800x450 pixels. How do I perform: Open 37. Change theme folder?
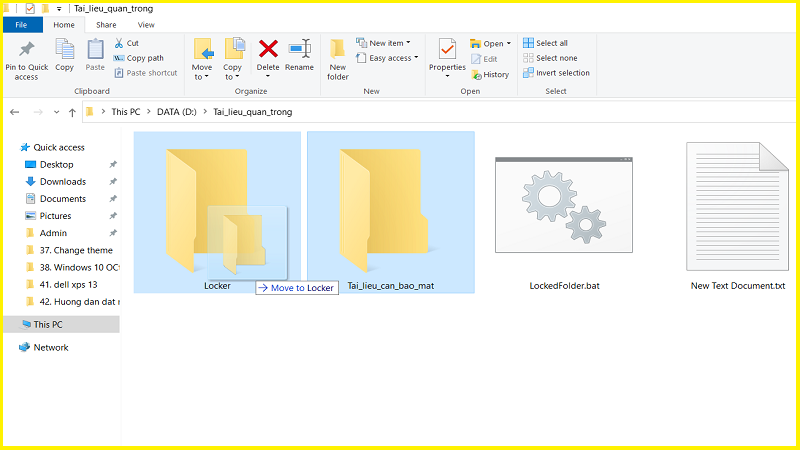[x=76, y=250]
